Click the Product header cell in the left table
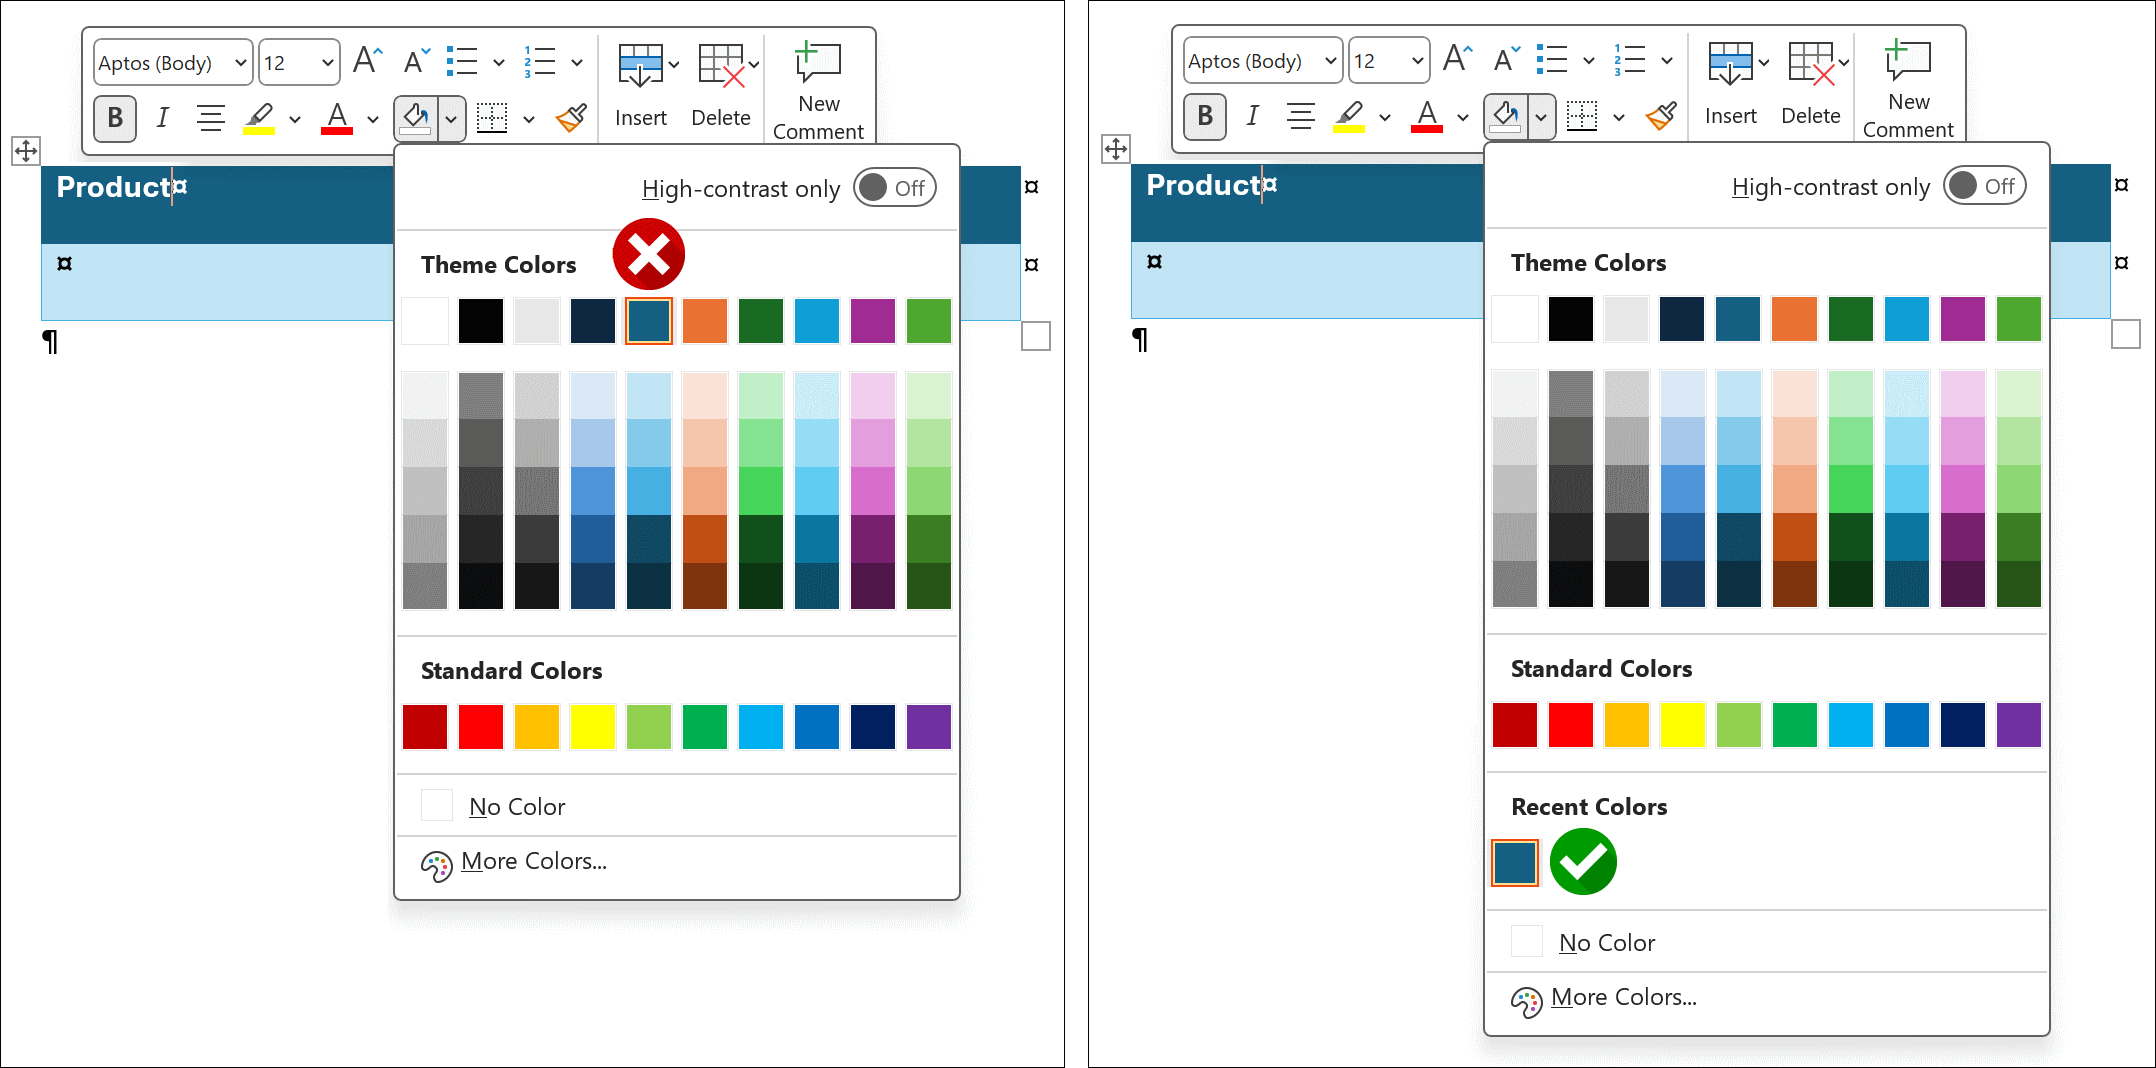The height and width of the screenshot is (1068, 2156). click(x=217, y=205)
